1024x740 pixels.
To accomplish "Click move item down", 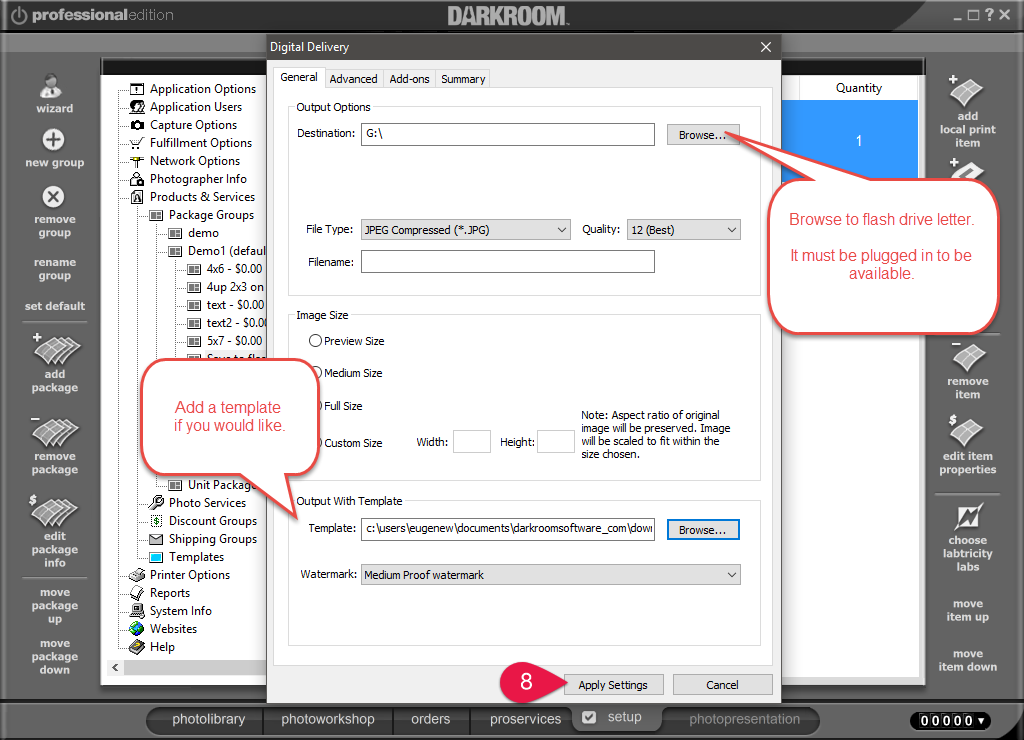I will [x=968, y=660].
